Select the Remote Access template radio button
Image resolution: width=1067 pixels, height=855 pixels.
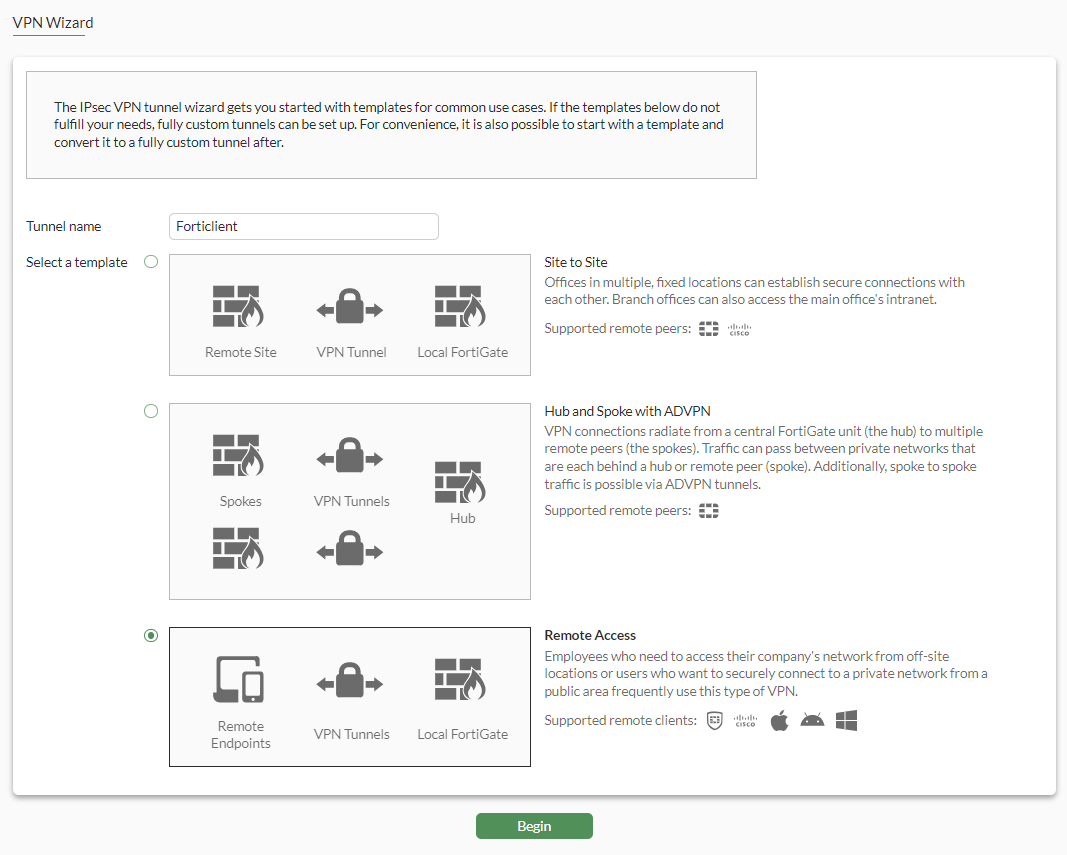151,635
